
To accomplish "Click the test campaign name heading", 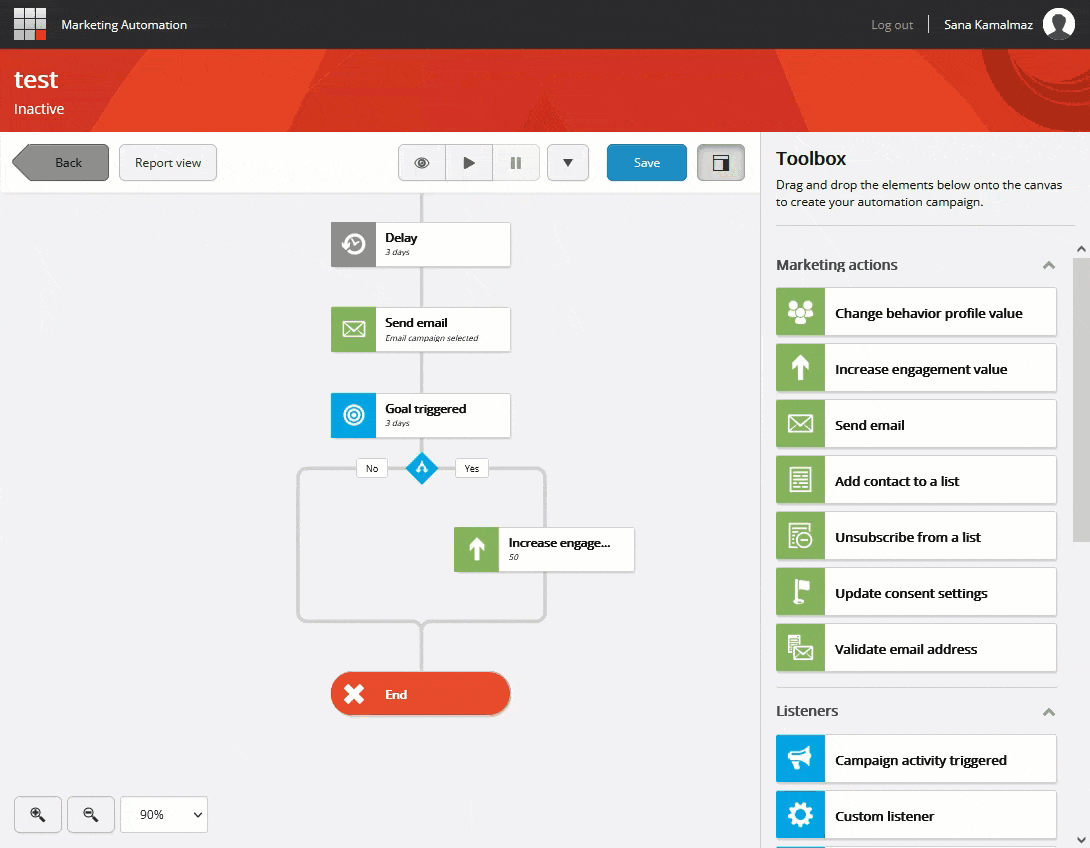I will [x=36, y=80].
